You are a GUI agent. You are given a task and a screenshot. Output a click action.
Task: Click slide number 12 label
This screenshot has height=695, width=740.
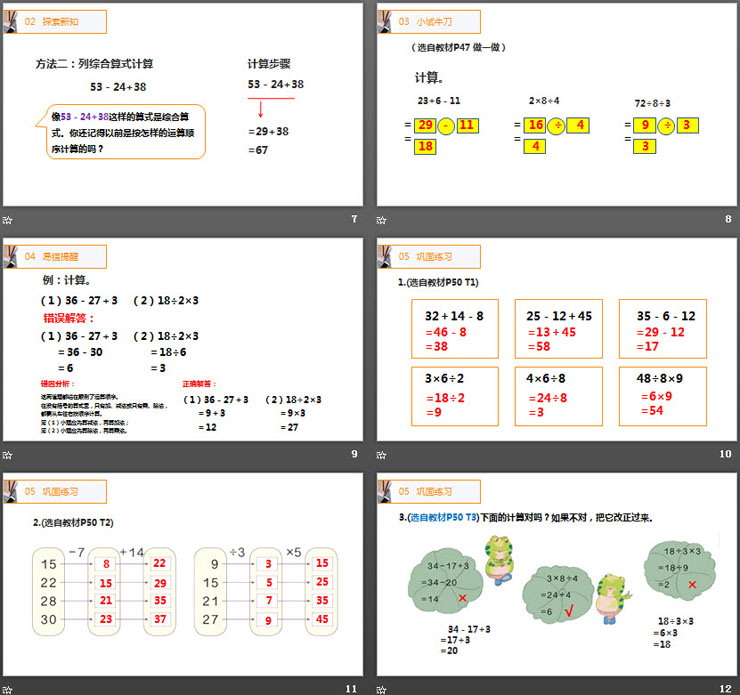pos(725,689)
